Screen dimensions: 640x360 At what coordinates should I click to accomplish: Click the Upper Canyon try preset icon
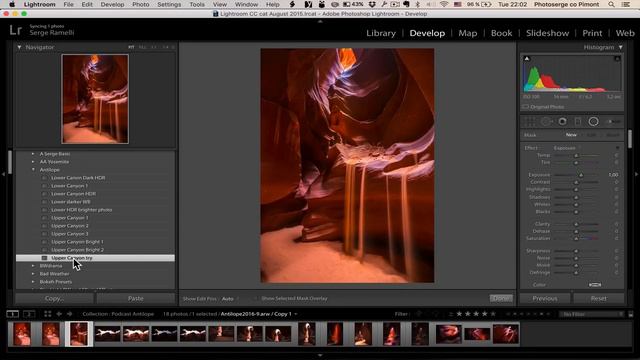(x=44, y=258)
